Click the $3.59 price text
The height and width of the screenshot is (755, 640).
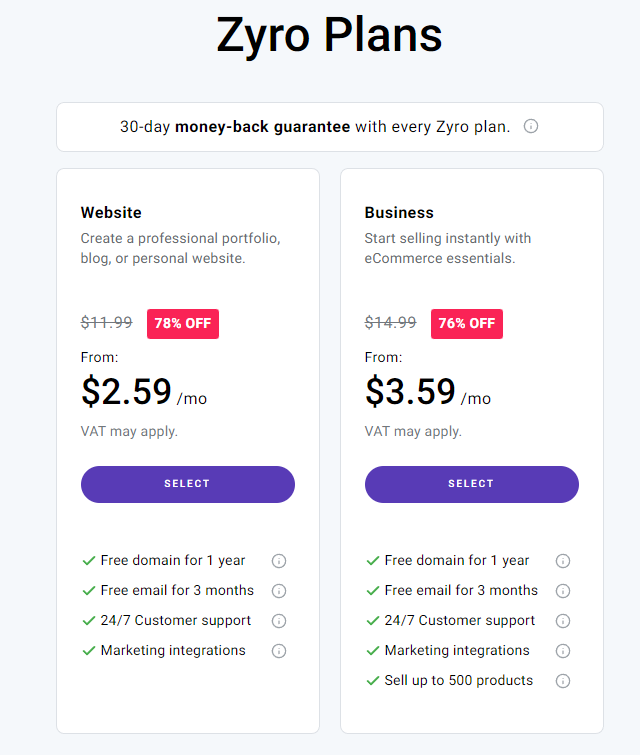click(411, 392)
